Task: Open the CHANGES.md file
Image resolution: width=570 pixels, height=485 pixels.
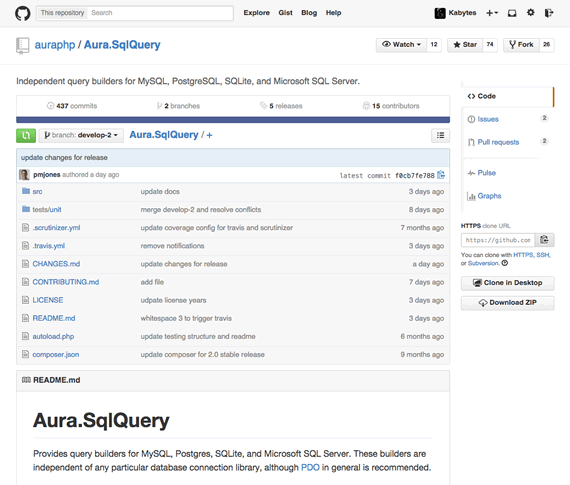Action: [56, 264]
